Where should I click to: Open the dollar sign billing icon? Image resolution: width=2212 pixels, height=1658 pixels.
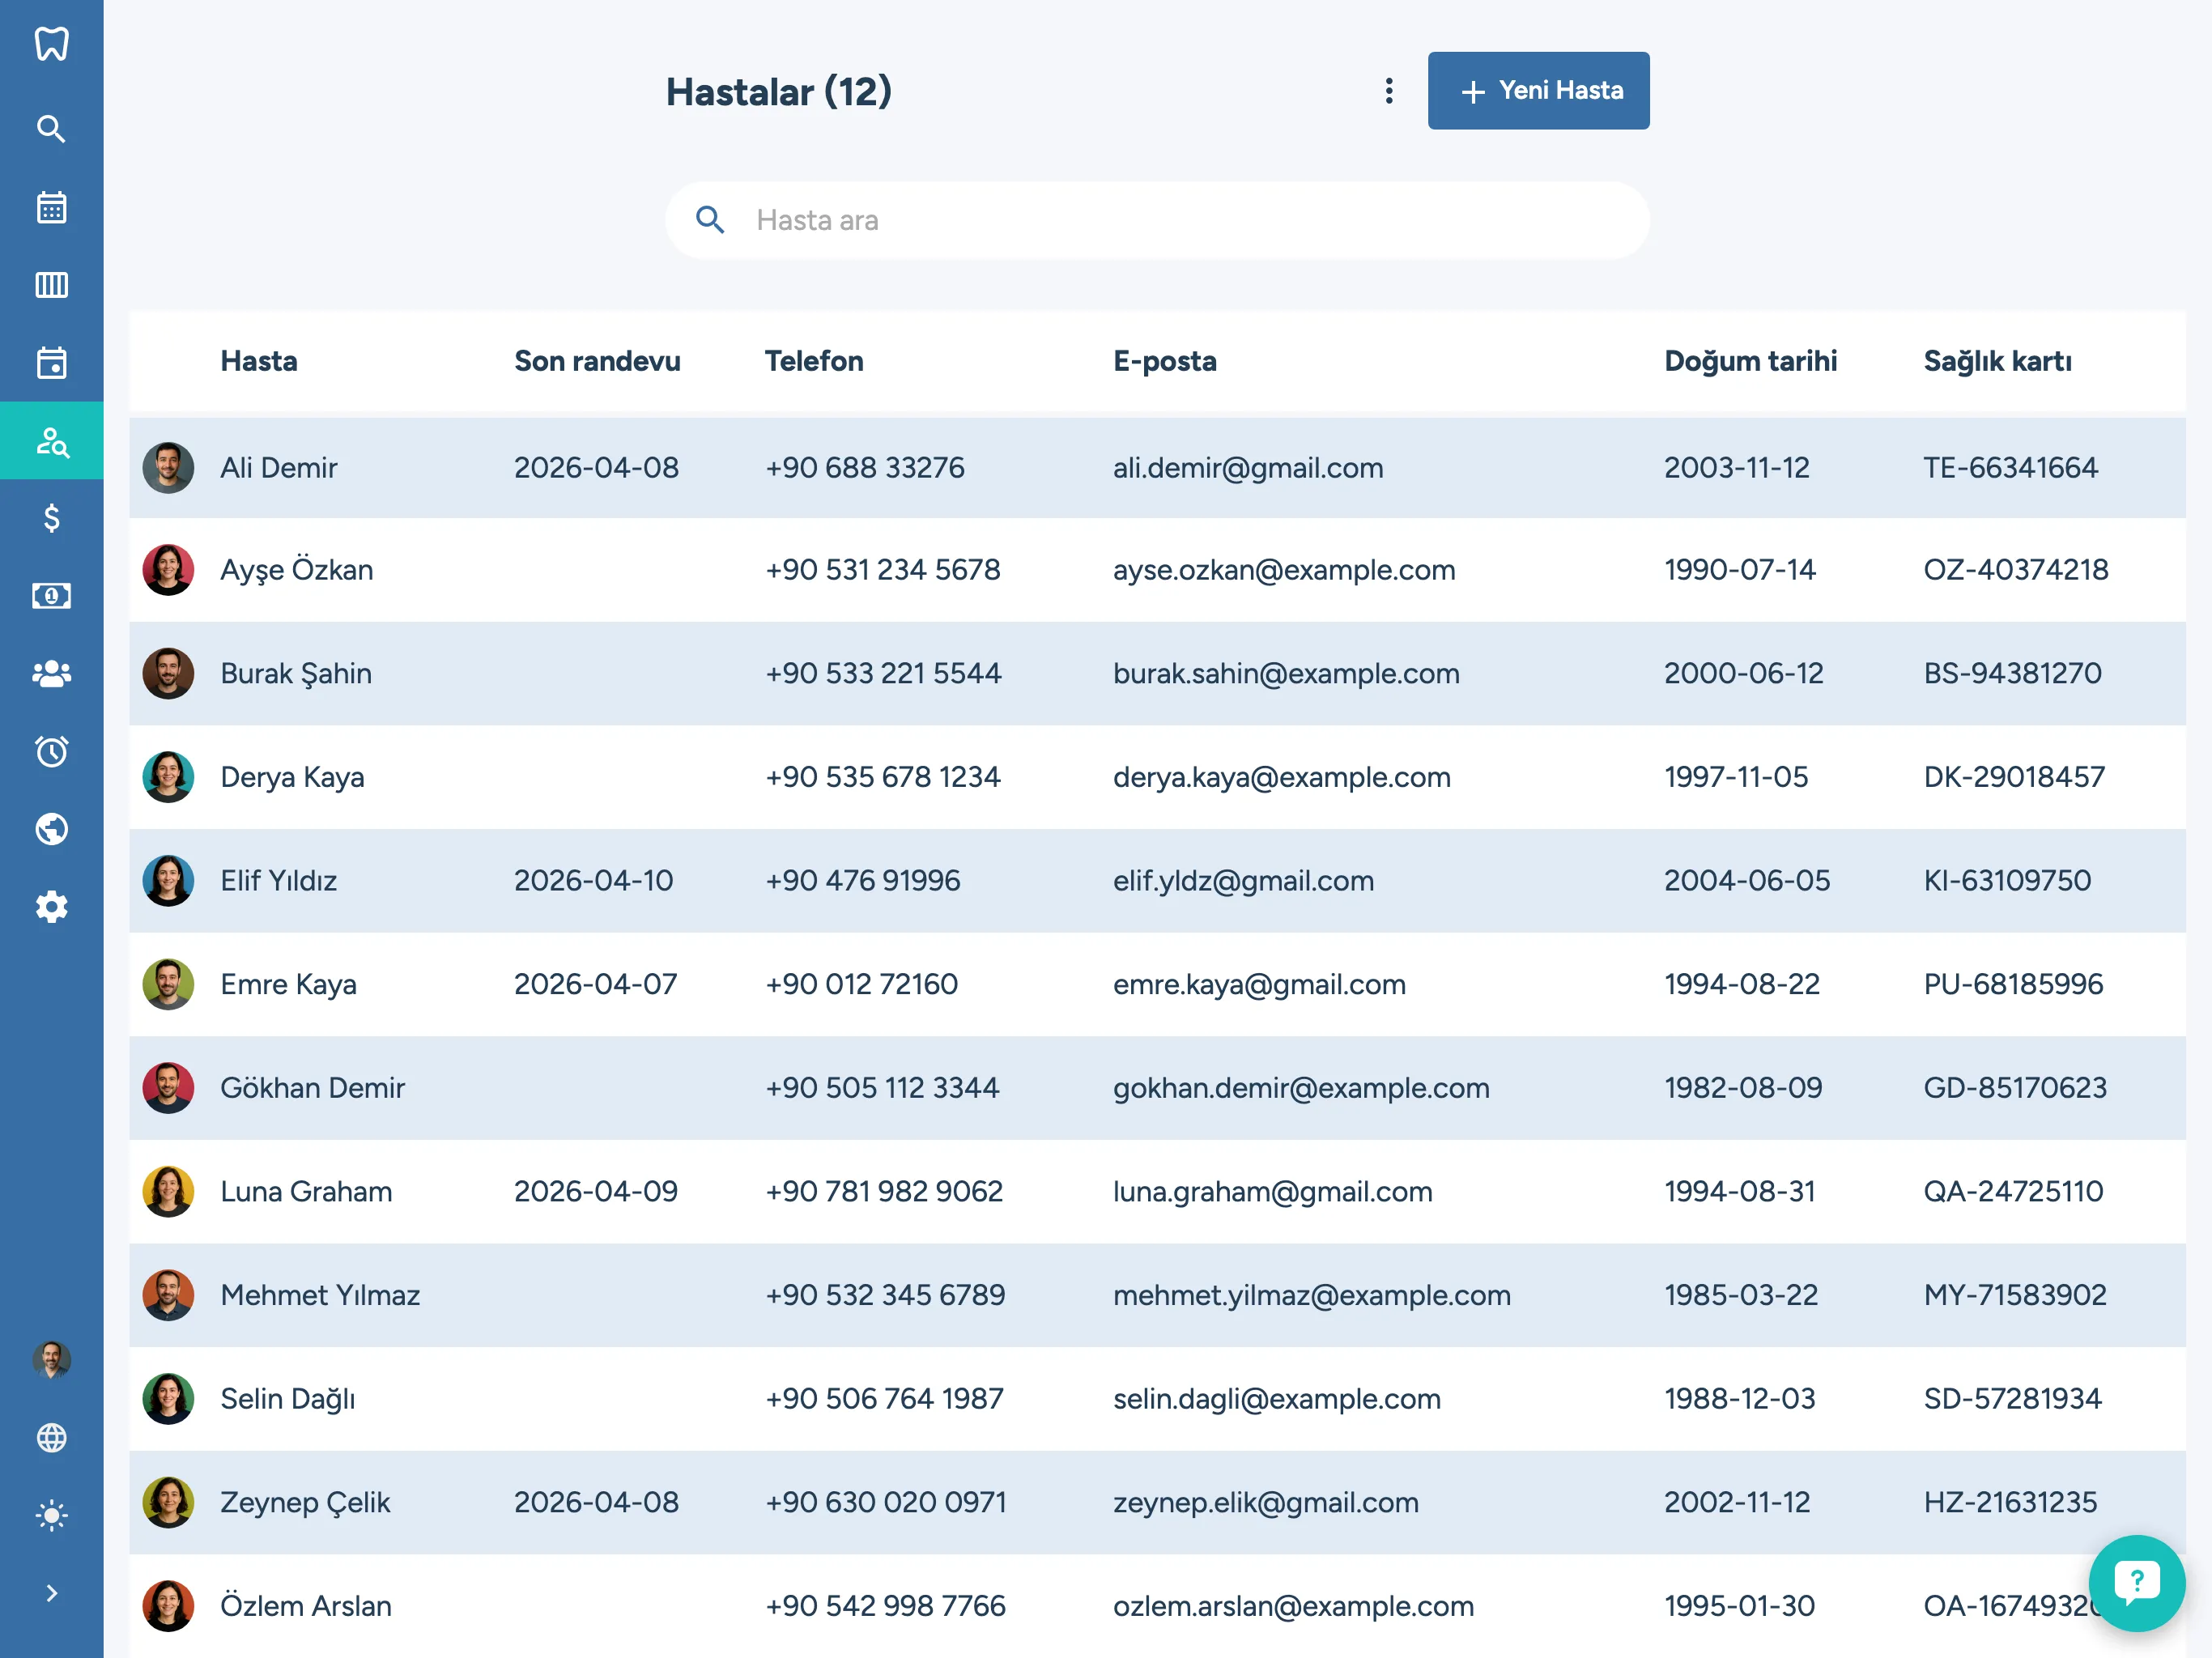pyautogui.click(x=51, y=518)
